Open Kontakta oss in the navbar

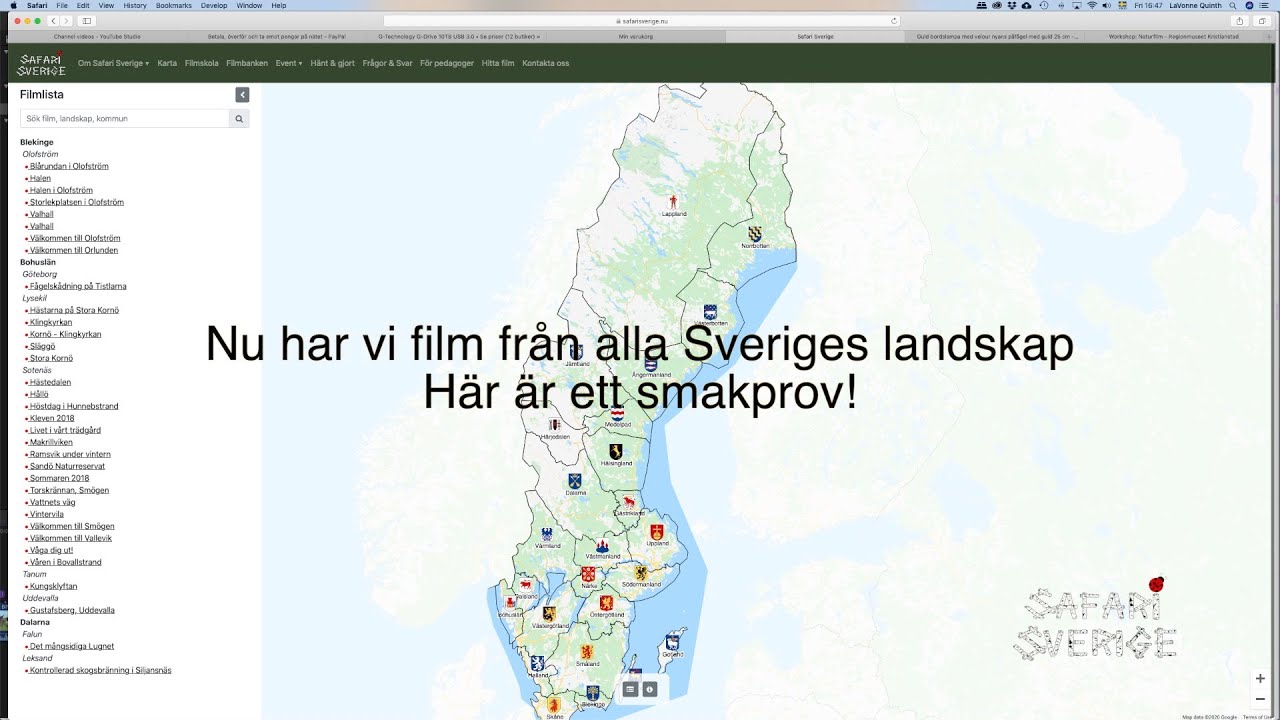point(546,63)
